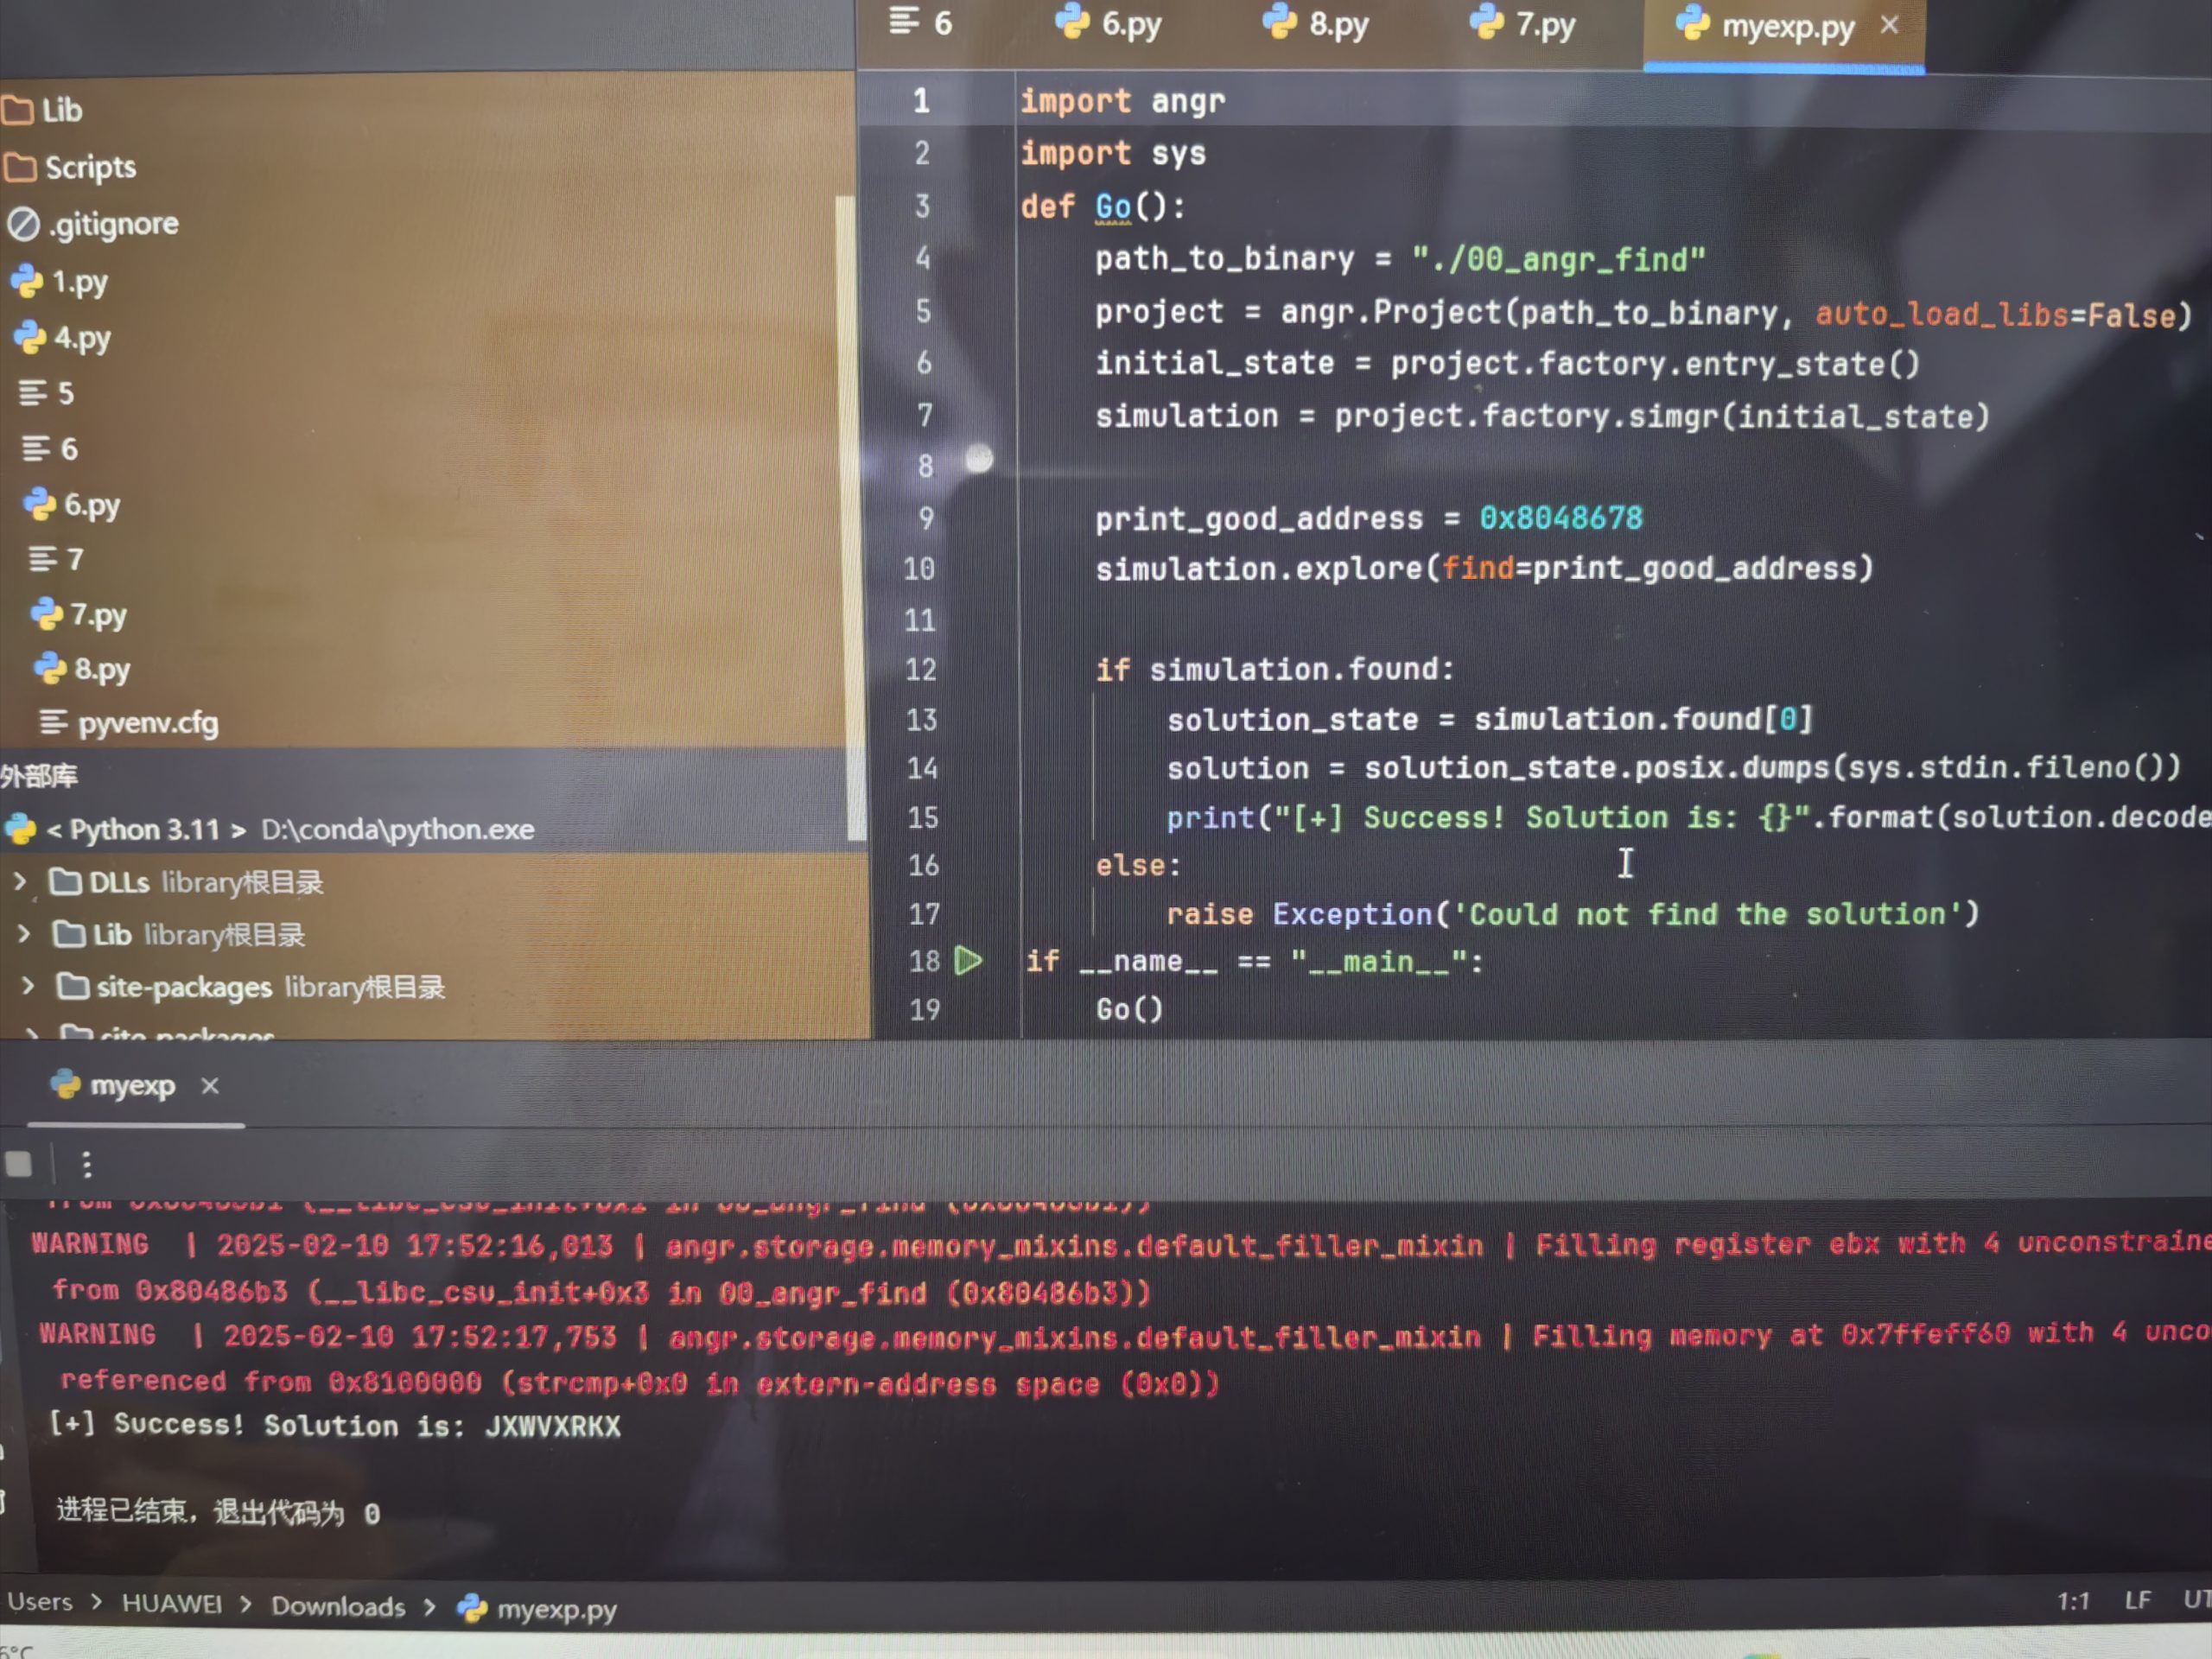Open 7.py in the project tree
This screenshot has width=2212, height=1659.
point(79,614)
